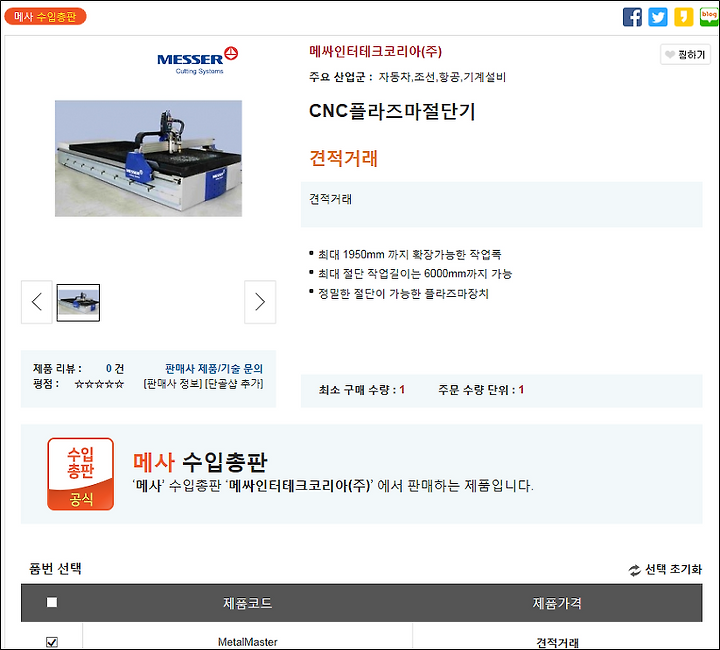Select the small plasma cutter thumbnail
Screen dimensions: 720x650
click(x=78, y=303)
